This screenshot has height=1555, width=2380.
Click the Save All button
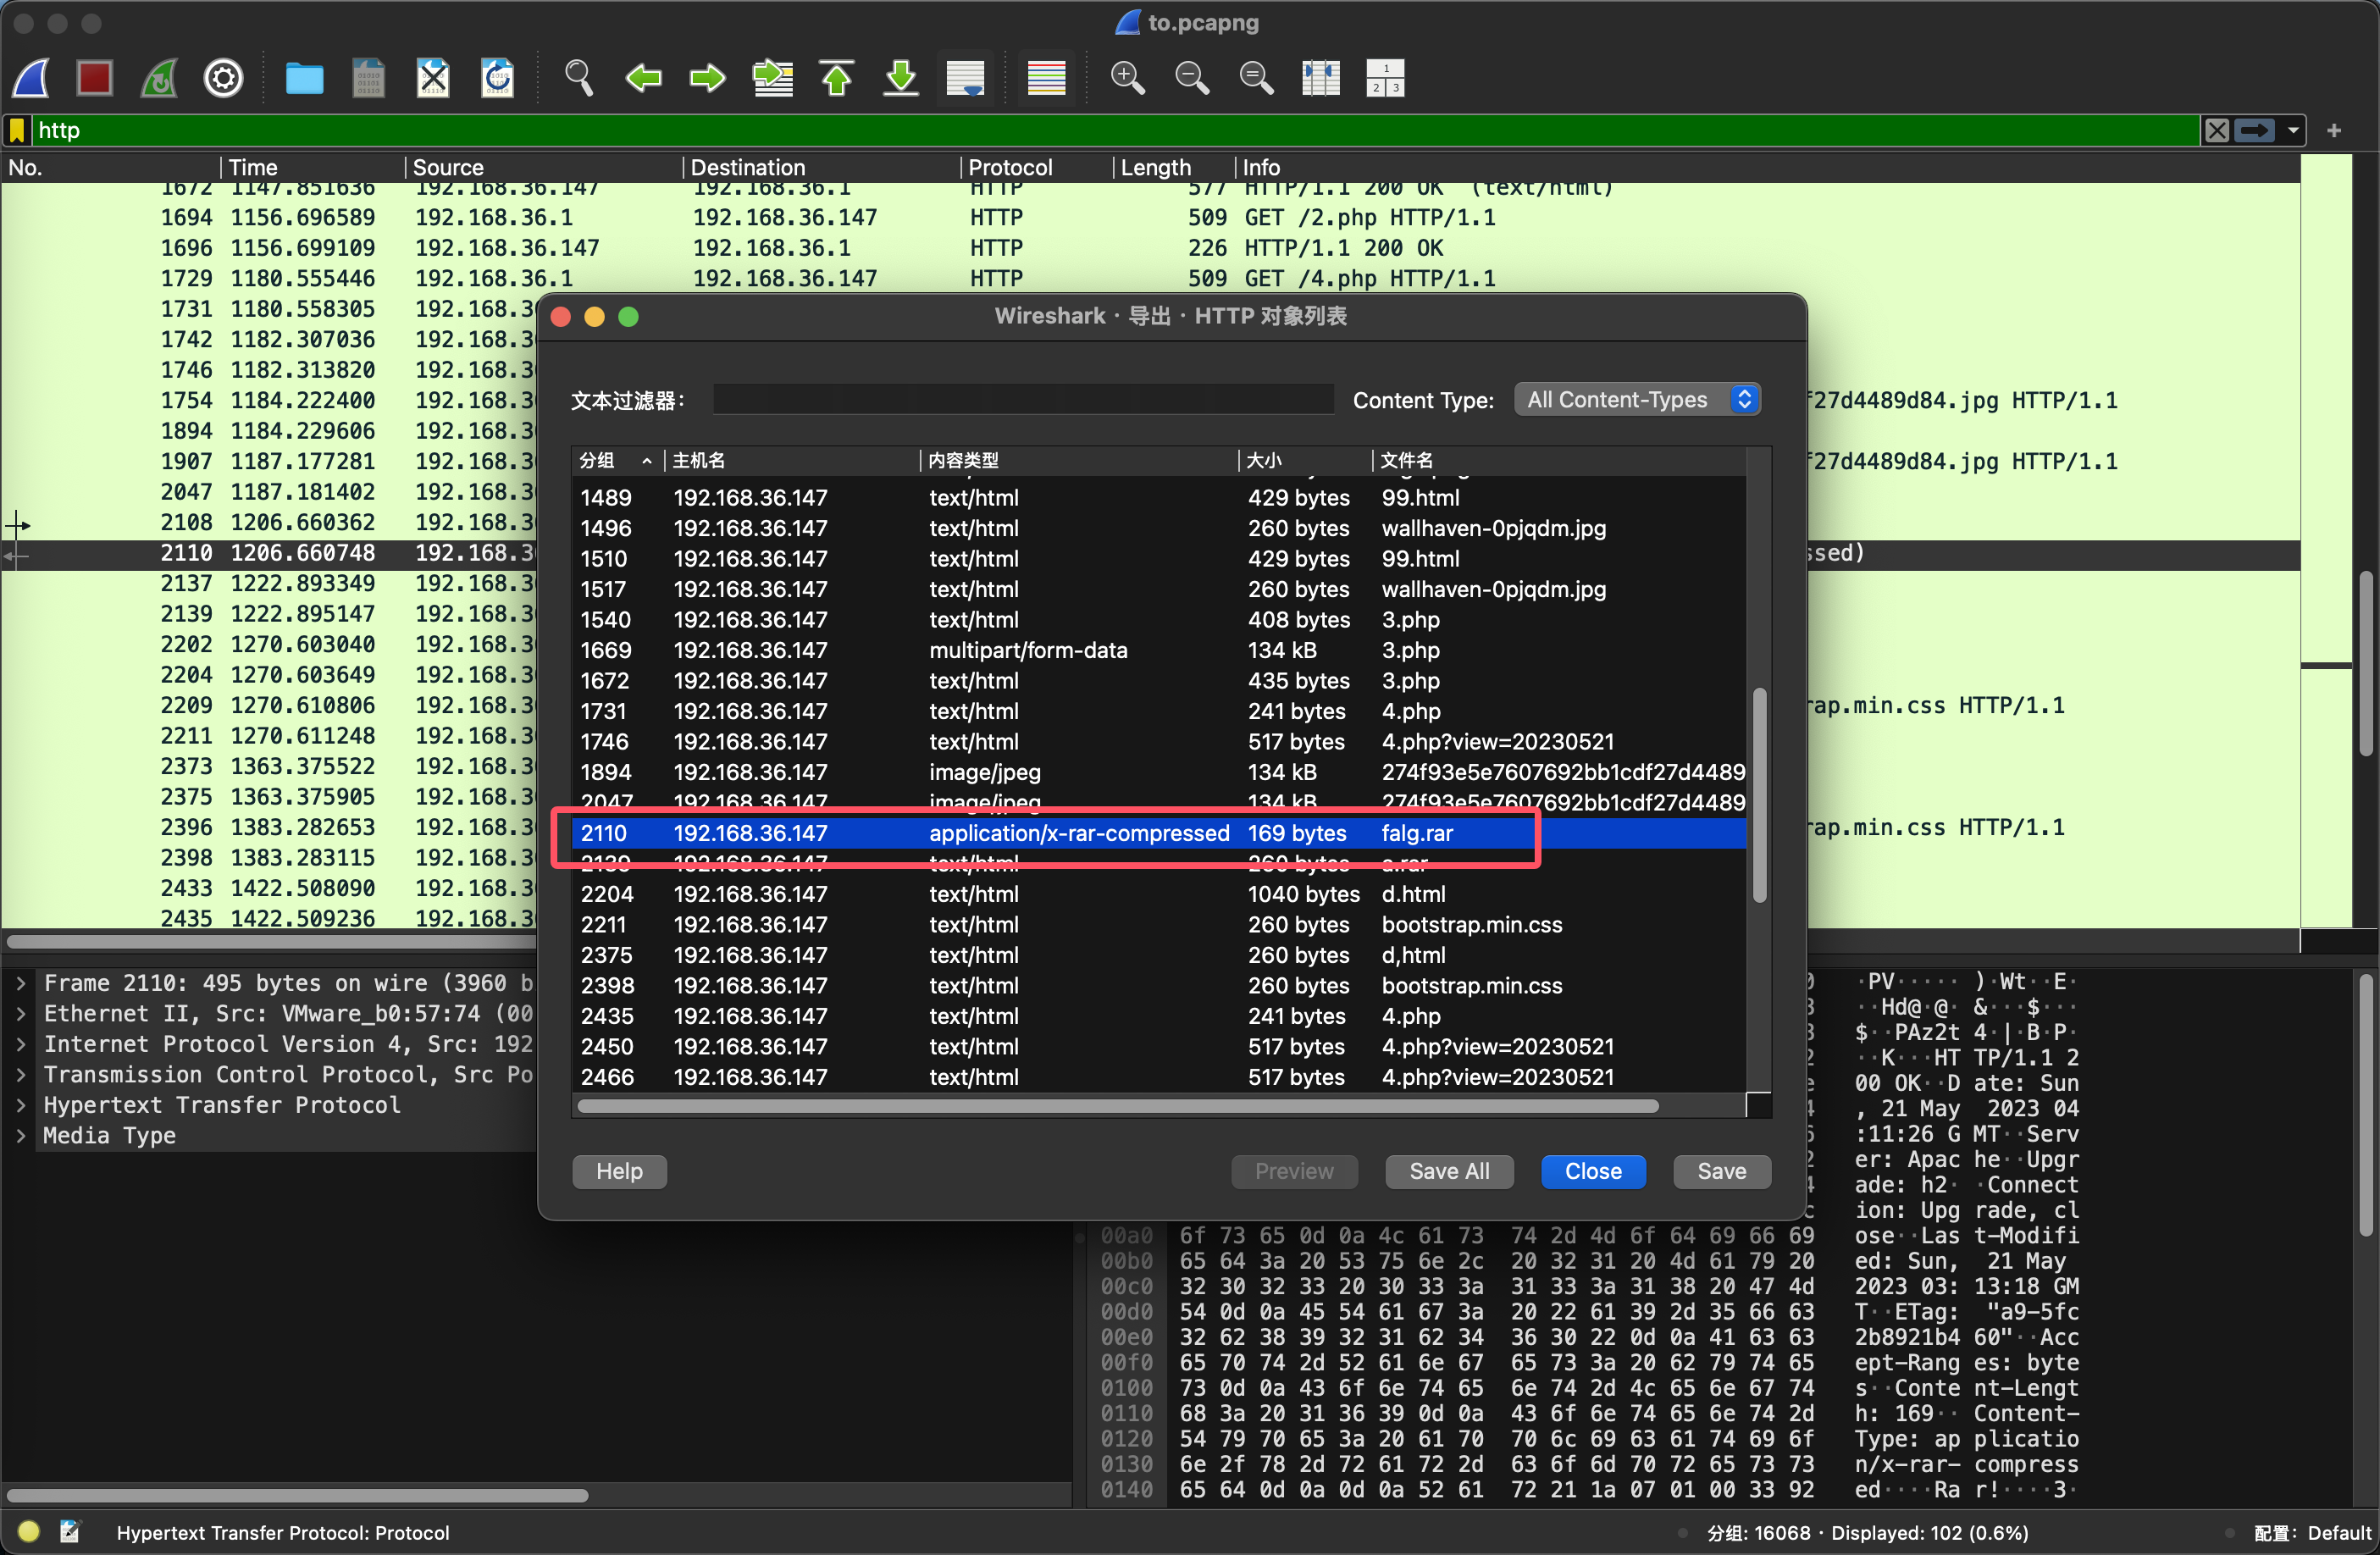pos(1449,1171)
